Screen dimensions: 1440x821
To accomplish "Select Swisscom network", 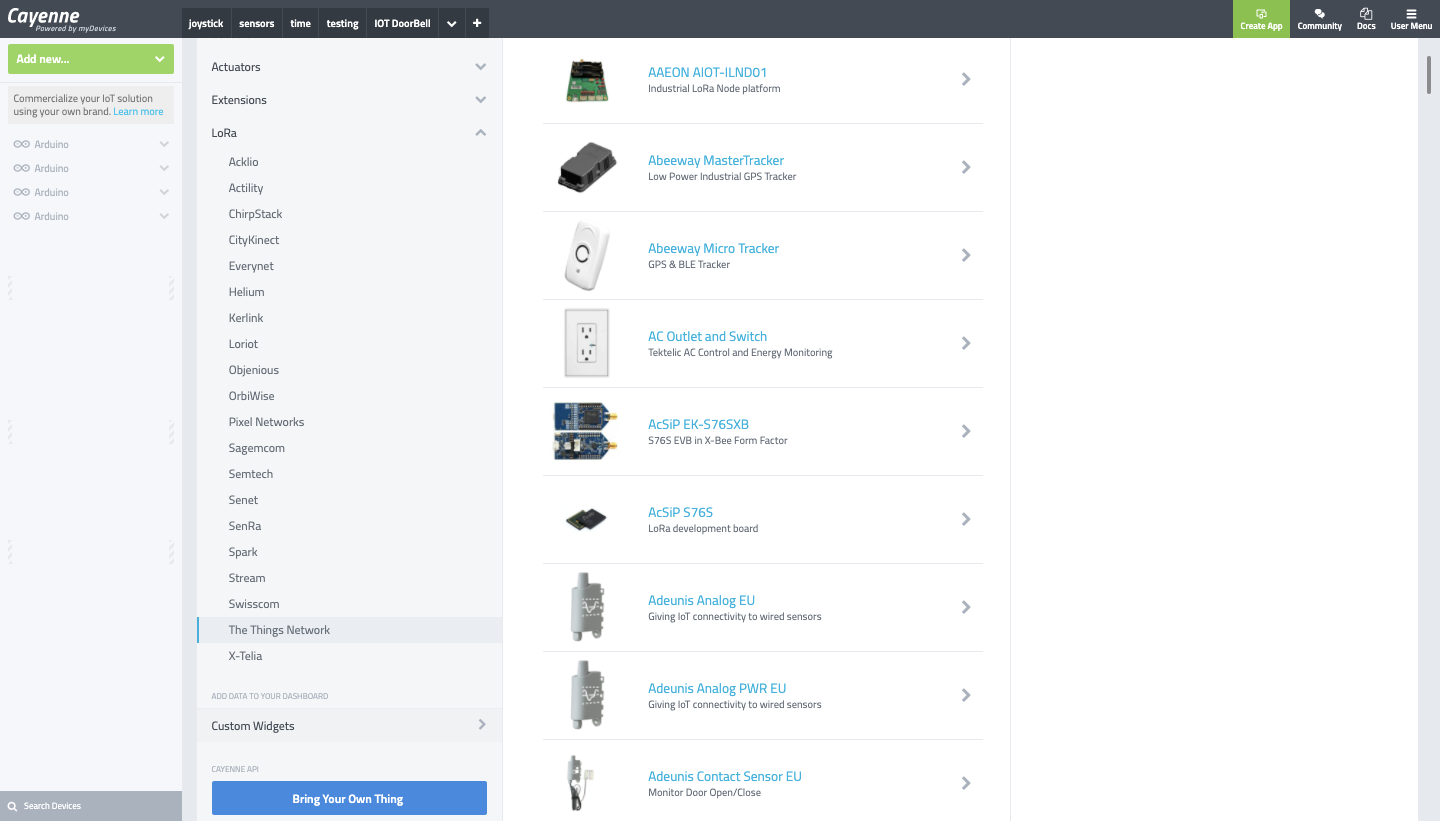I will click(x=254, y=604).
